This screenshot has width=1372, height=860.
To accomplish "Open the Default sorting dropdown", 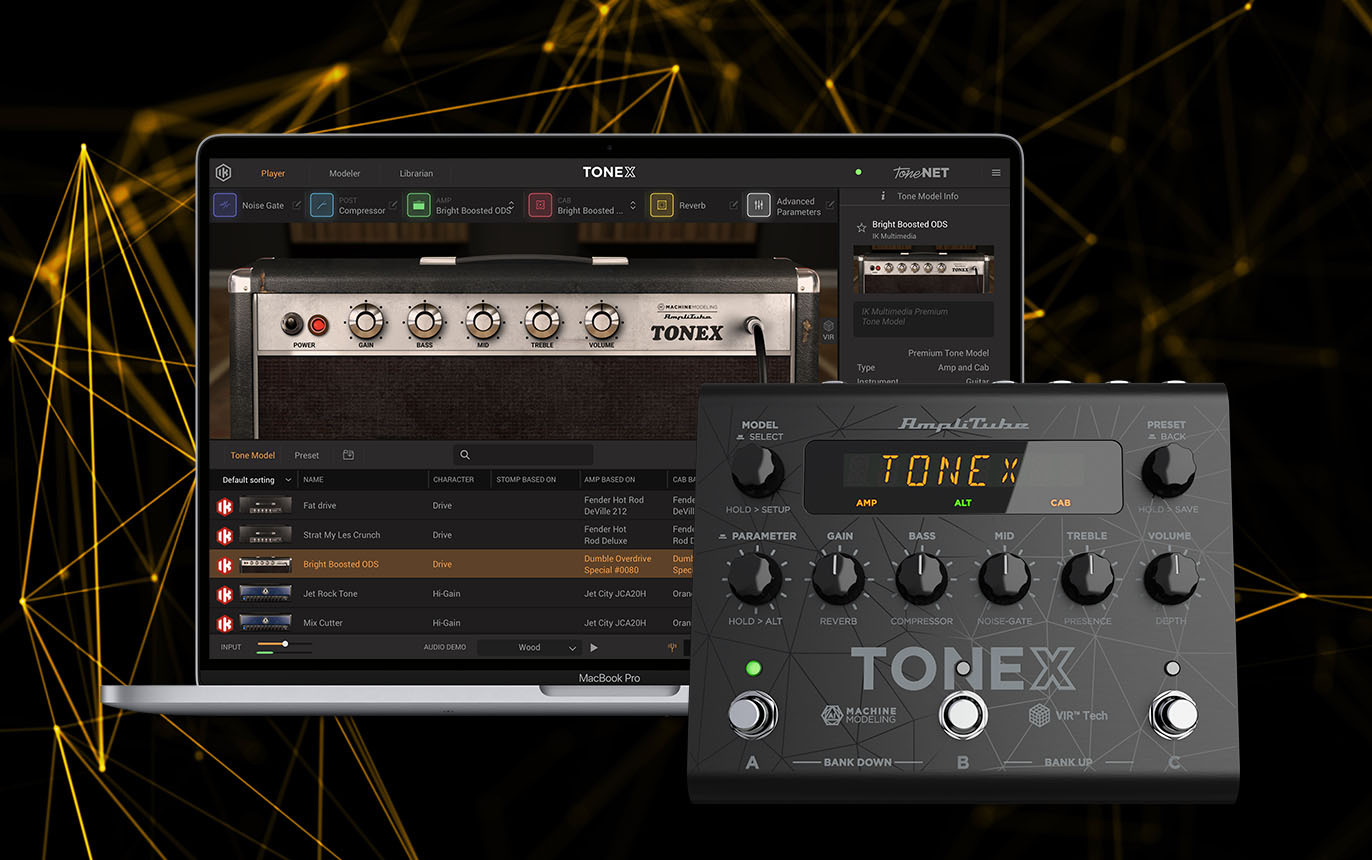I will 256,480.
